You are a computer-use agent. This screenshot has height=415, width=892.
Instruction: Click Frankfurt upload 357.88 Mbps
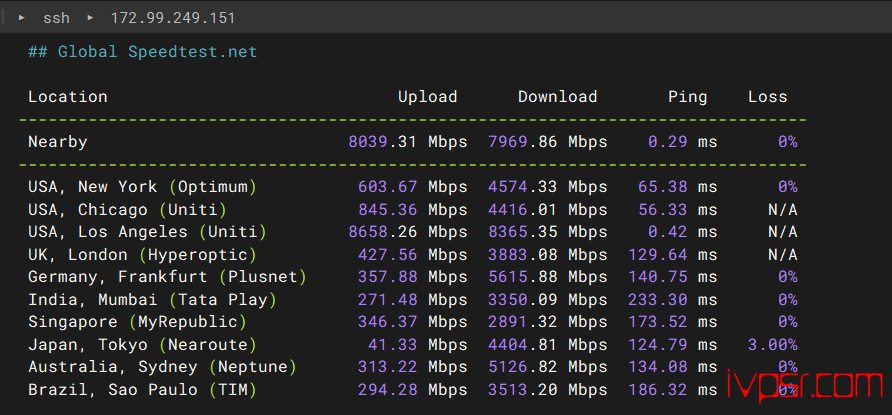tap(412, 277)
